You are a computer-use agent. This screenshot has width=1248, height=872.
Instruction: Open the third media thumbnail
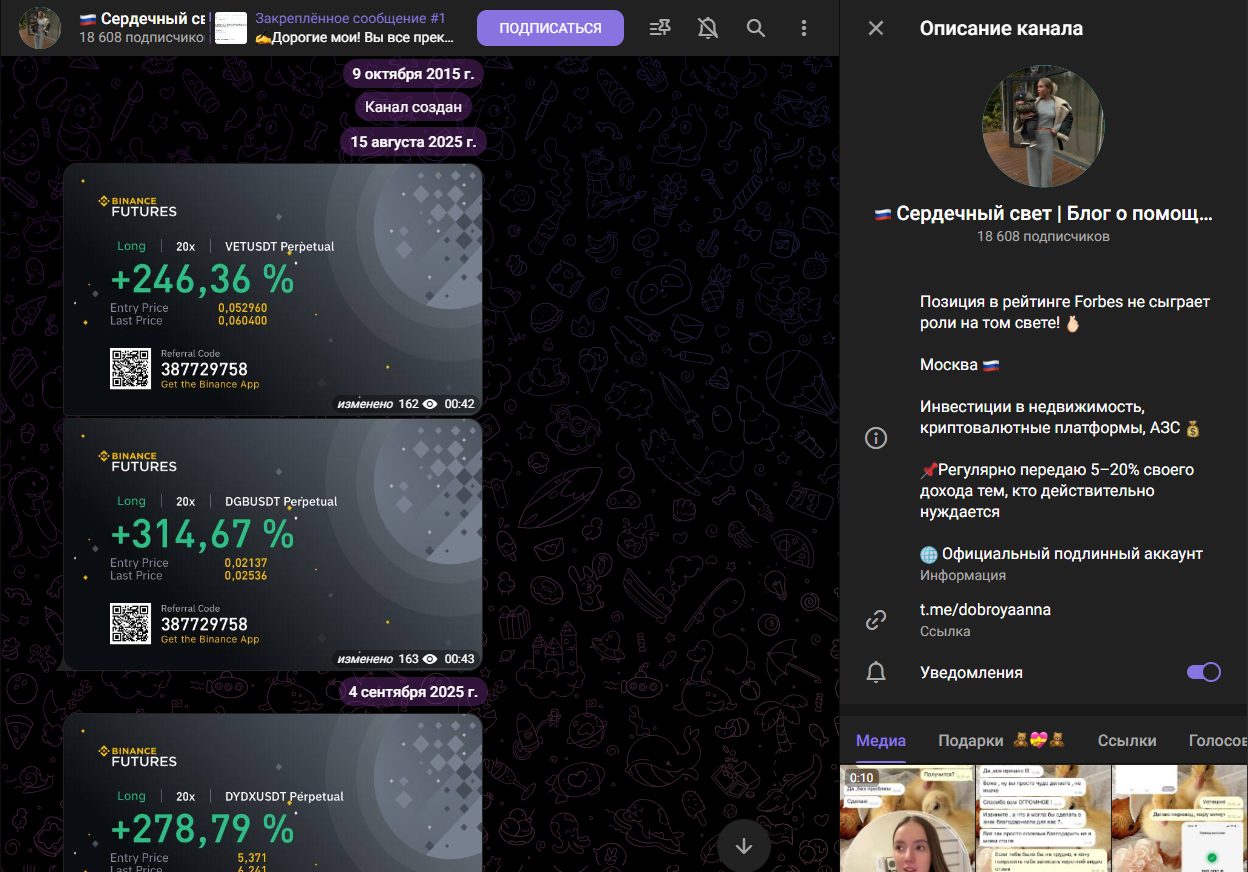click(x=1180, y=818)
